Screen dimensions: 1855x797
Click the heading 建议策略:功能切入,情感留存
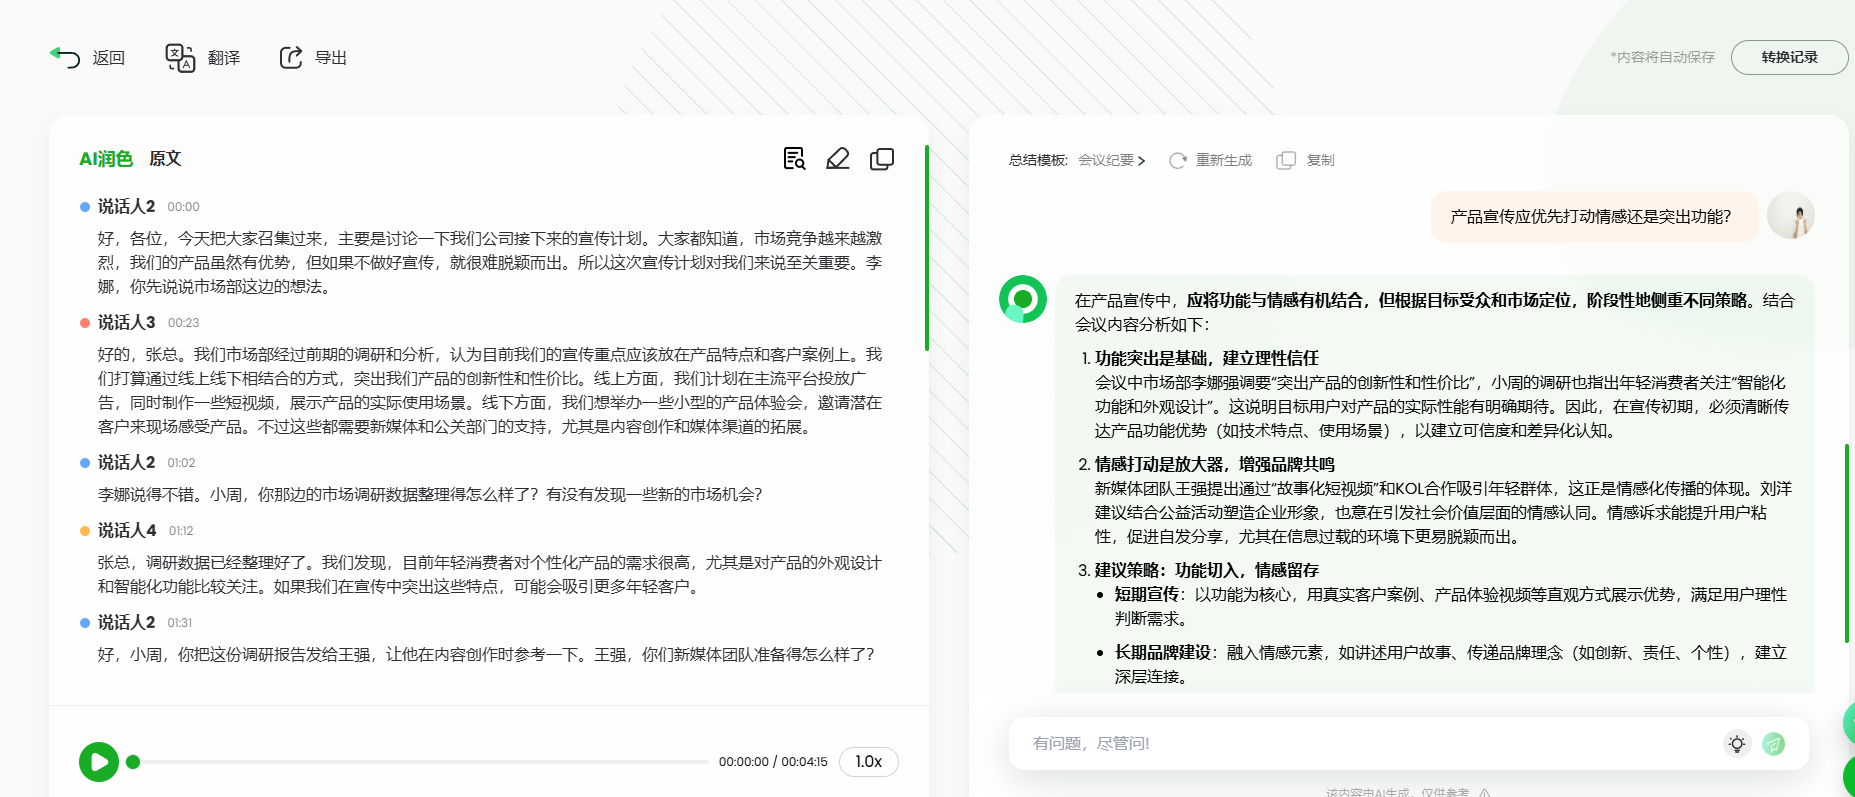point(1206,570)
